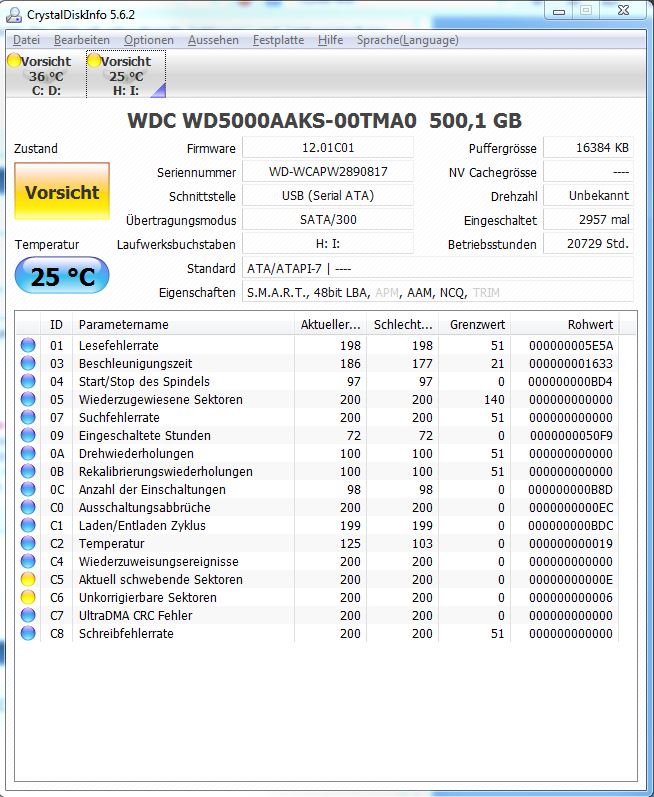Click the status icon for Ausschaltungsabbrüche

coord(28,507)
